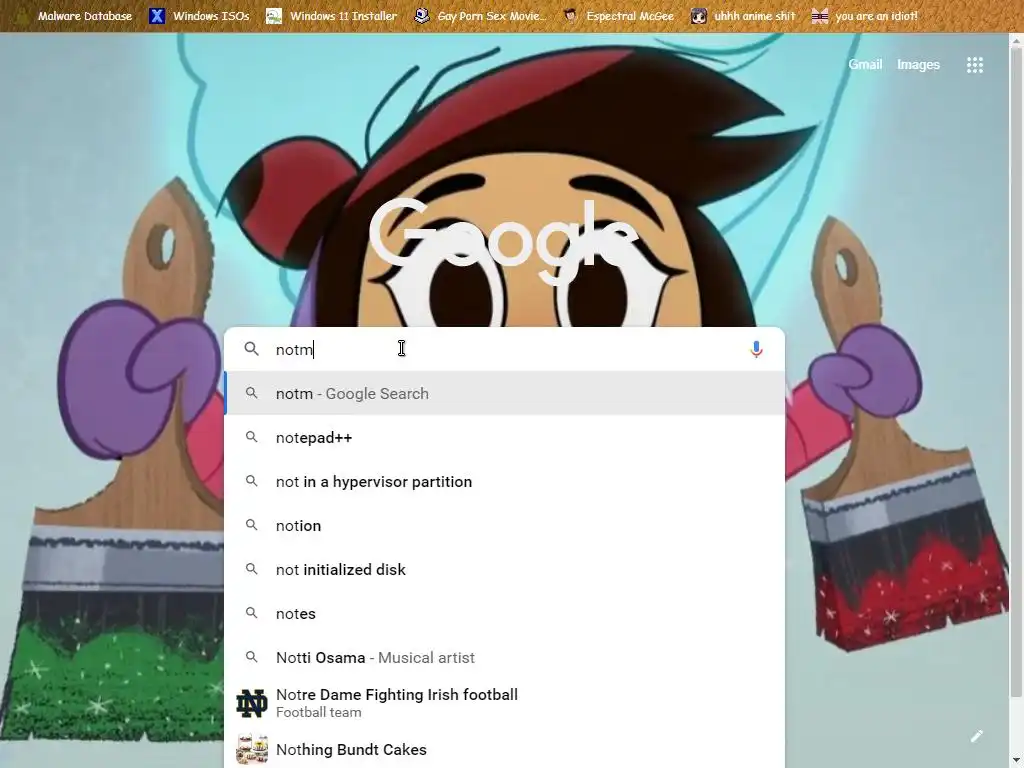Click the scrollbar up arrow
This screenshot has height=768, width=1024.
click(x=1017, y=40)
